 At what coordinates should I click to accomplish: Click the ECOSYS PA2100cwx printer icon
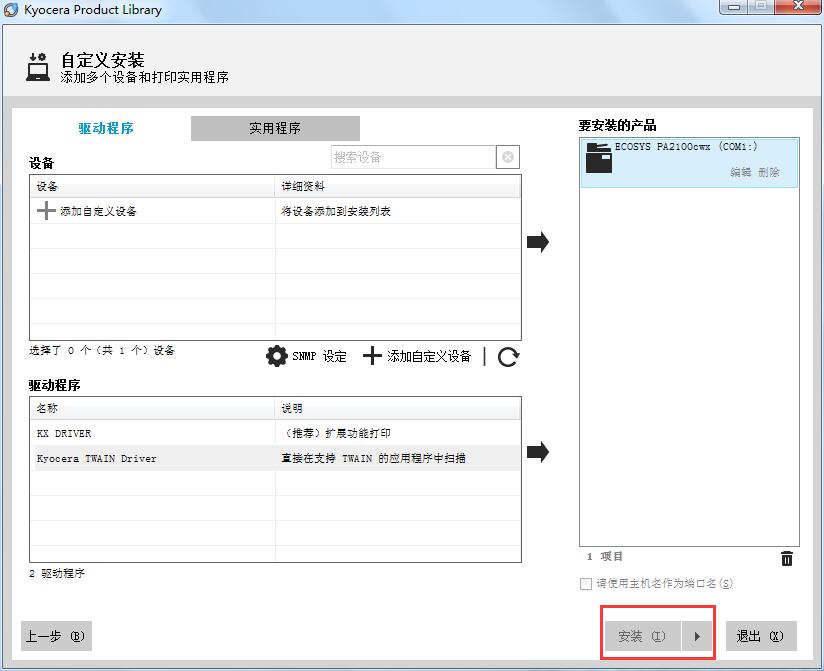(599, 158)
